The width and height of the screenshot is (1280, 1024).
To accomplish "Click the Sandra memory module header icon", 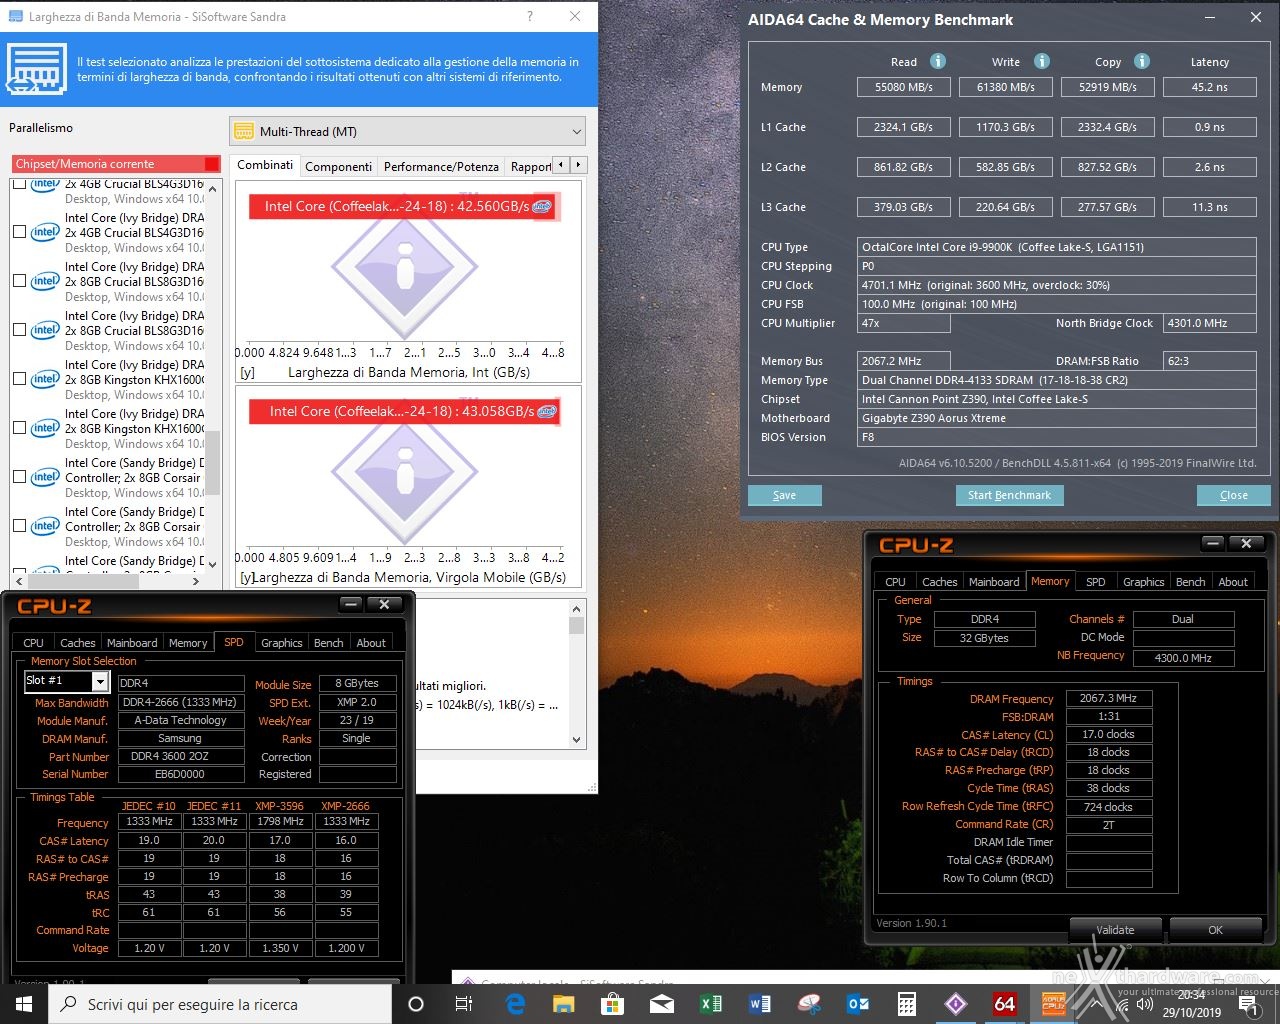I will pyautogui.click(x=37, y=69).
